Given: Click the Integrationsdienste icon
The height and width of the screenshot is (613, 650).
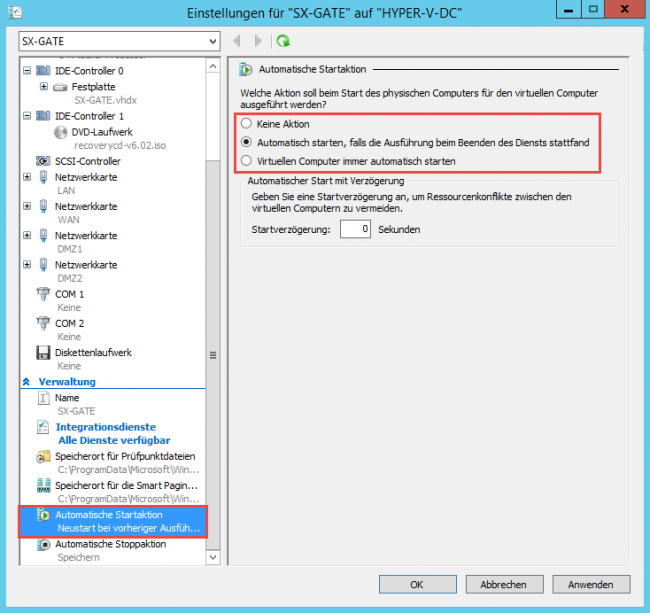Looking at the screenshot, I should coord(43,427).
